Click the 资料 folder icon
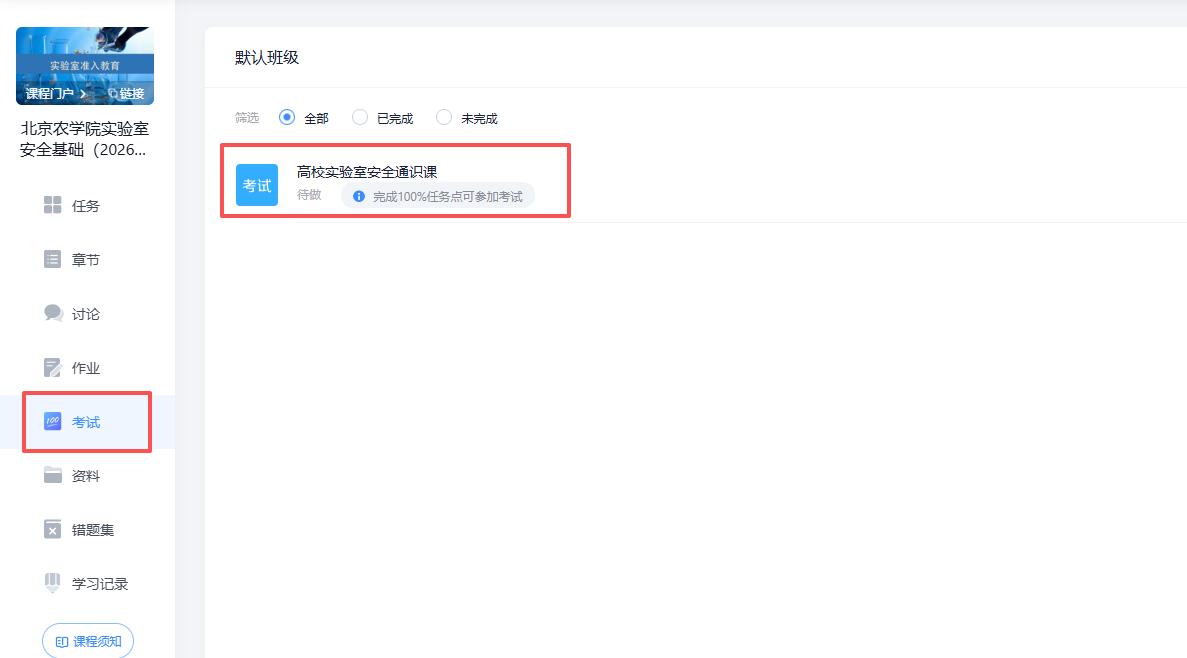1187x658 pixels. click(x=52, y=476)
